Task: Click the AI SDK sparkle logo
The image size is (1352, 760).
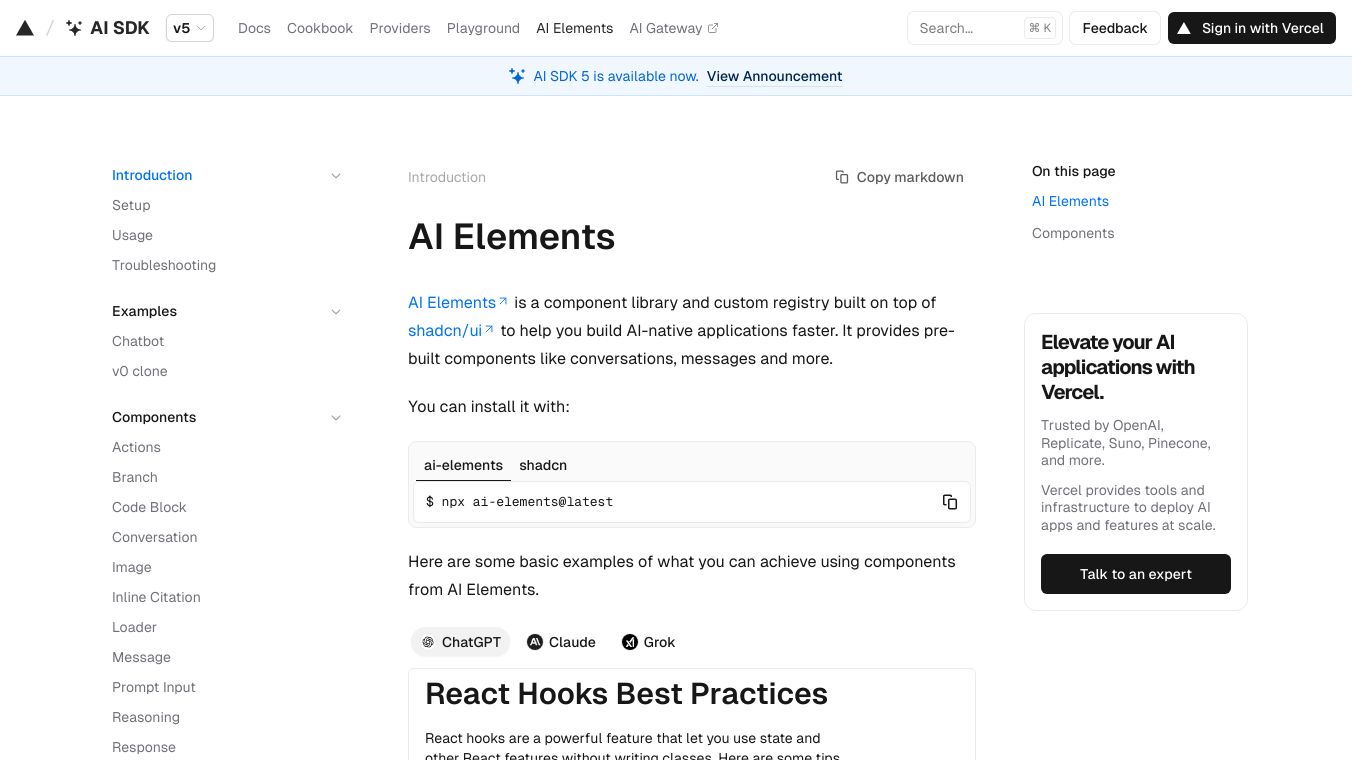Action: click(75, 28)
